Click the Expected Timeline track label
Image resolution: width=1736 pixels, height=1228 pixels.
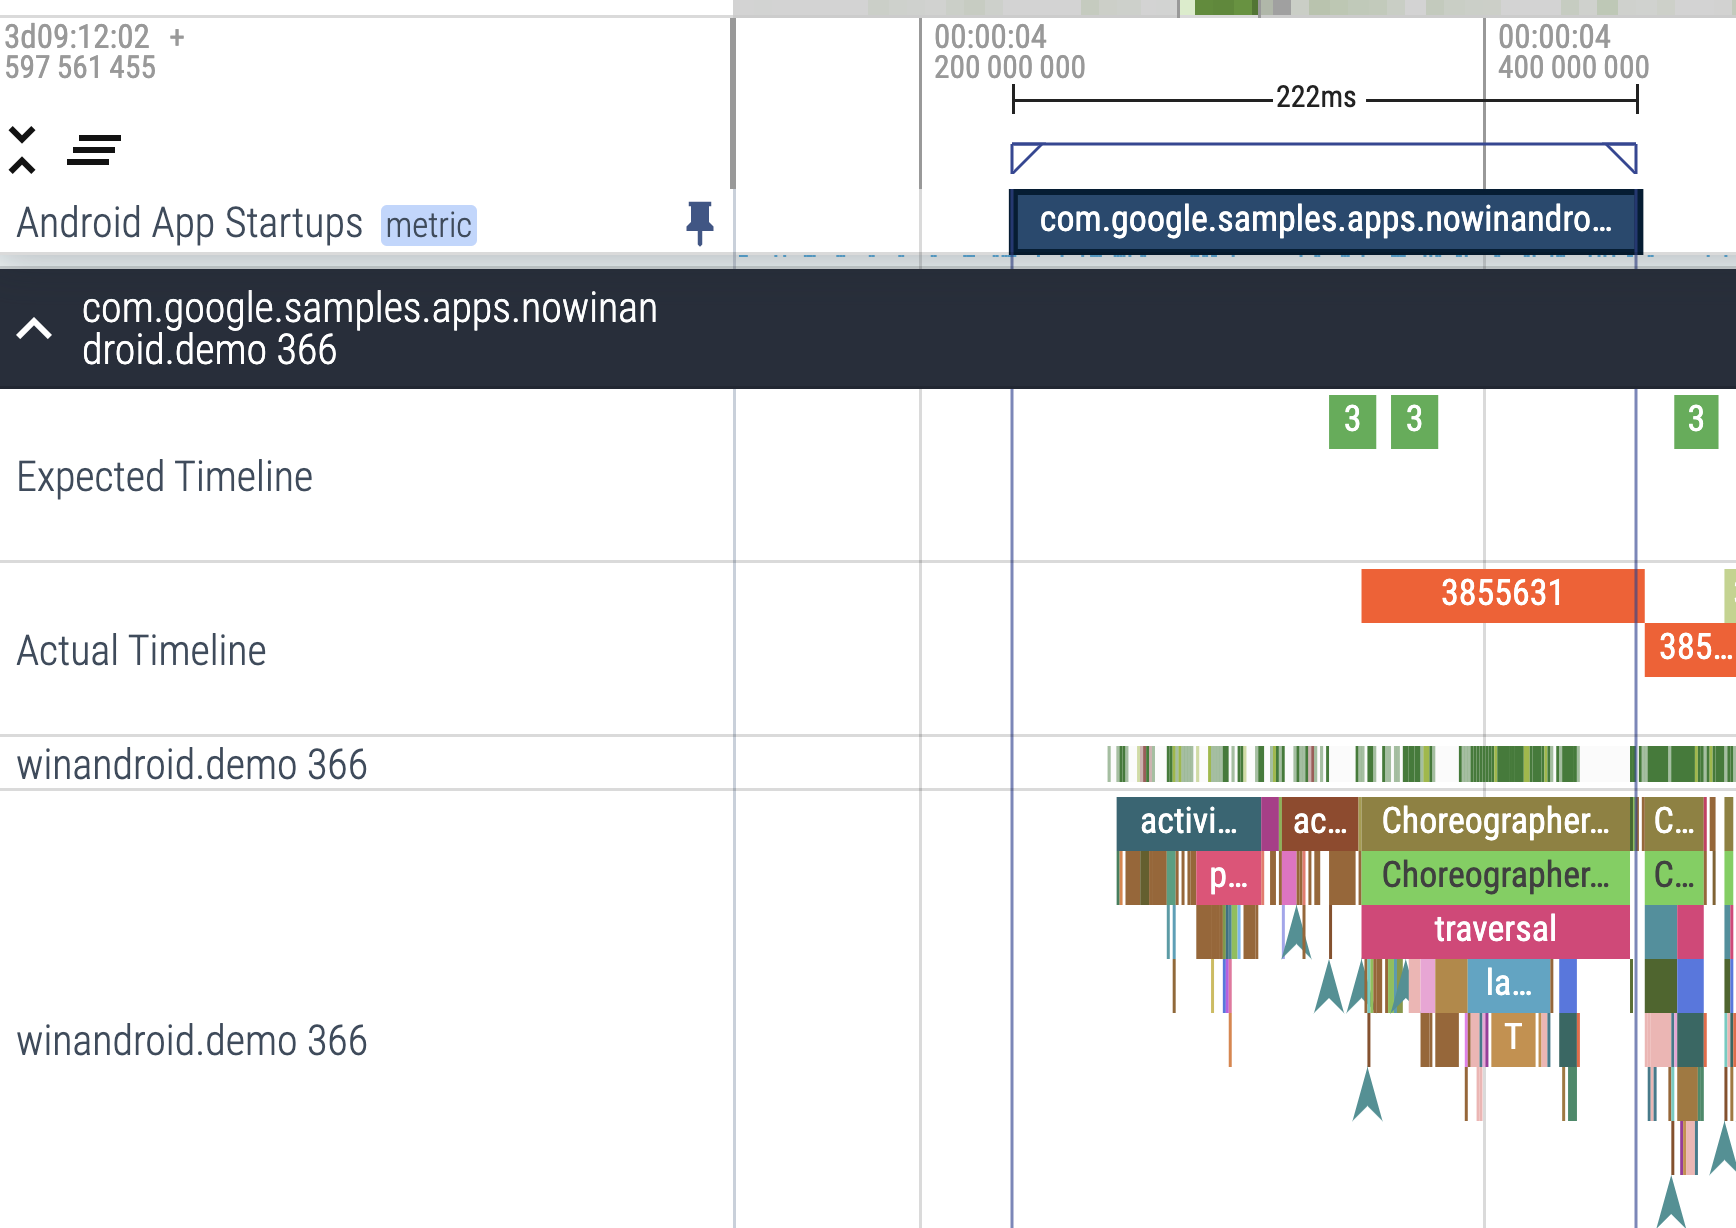click(165, 477)
